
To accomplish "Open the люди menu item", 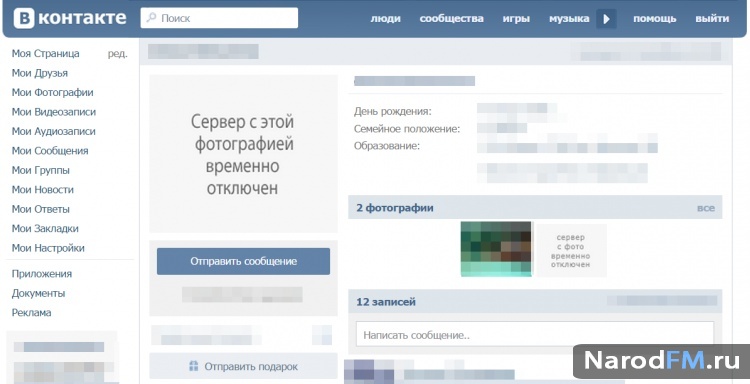I will pos(386,19).
